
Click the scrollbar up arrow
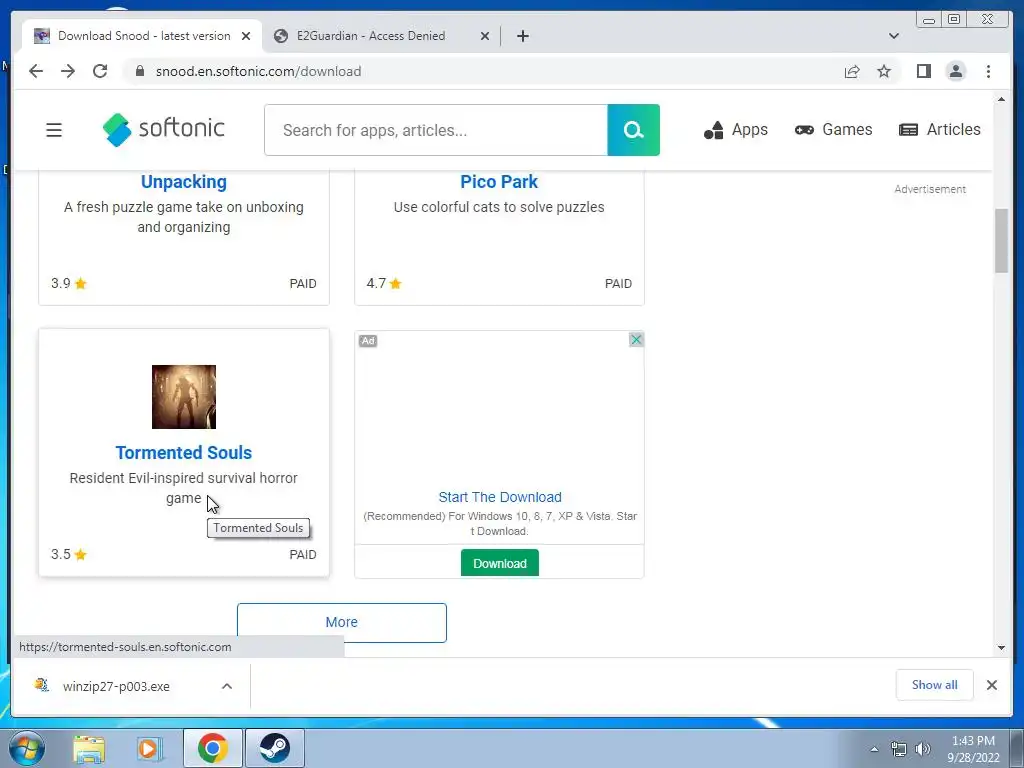click(x=1001, y=99)
